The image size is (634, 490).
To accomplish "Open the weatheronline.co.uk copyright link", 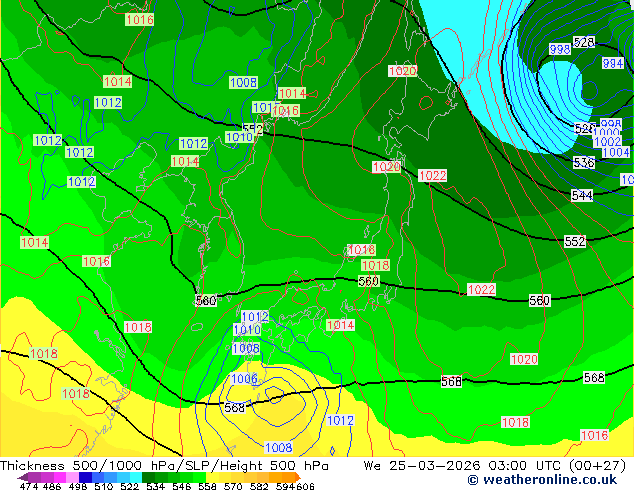I will click(x=542, y=480).
